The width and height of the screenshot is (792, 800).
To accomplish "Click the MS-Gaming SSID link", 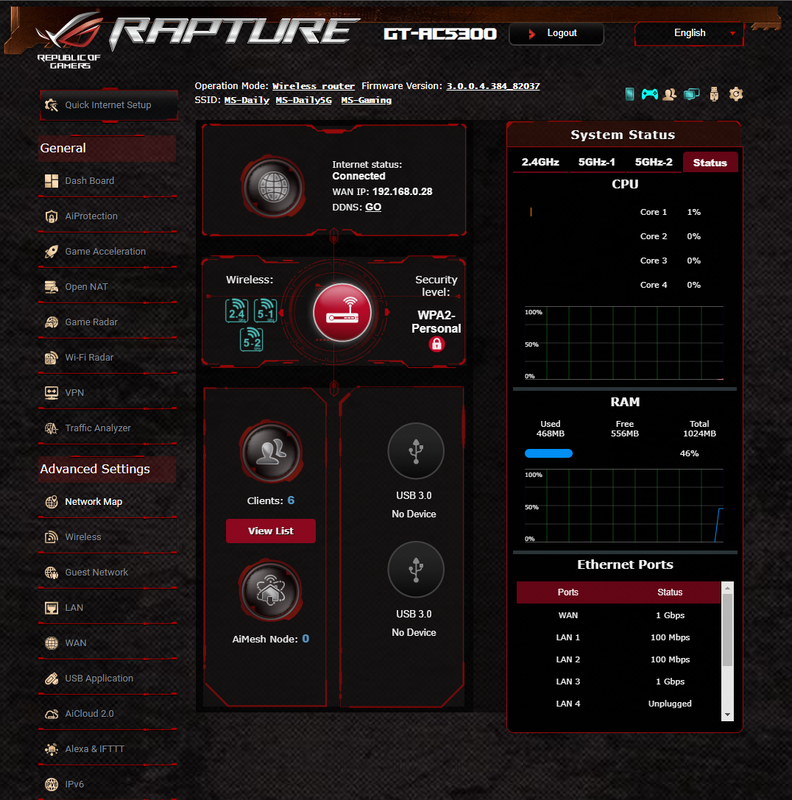I will [366, 101].
